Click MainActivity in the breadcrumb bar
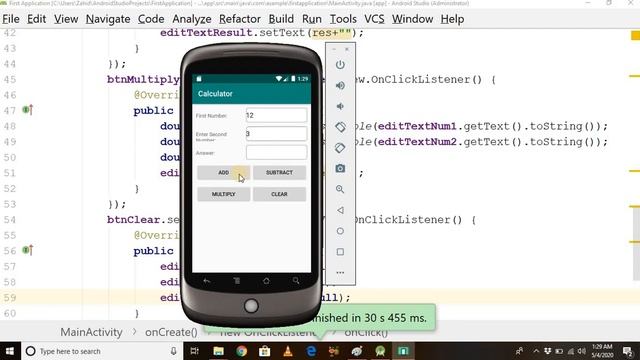Viewport: 640px width, 360px height. click(x=91, y=332)
